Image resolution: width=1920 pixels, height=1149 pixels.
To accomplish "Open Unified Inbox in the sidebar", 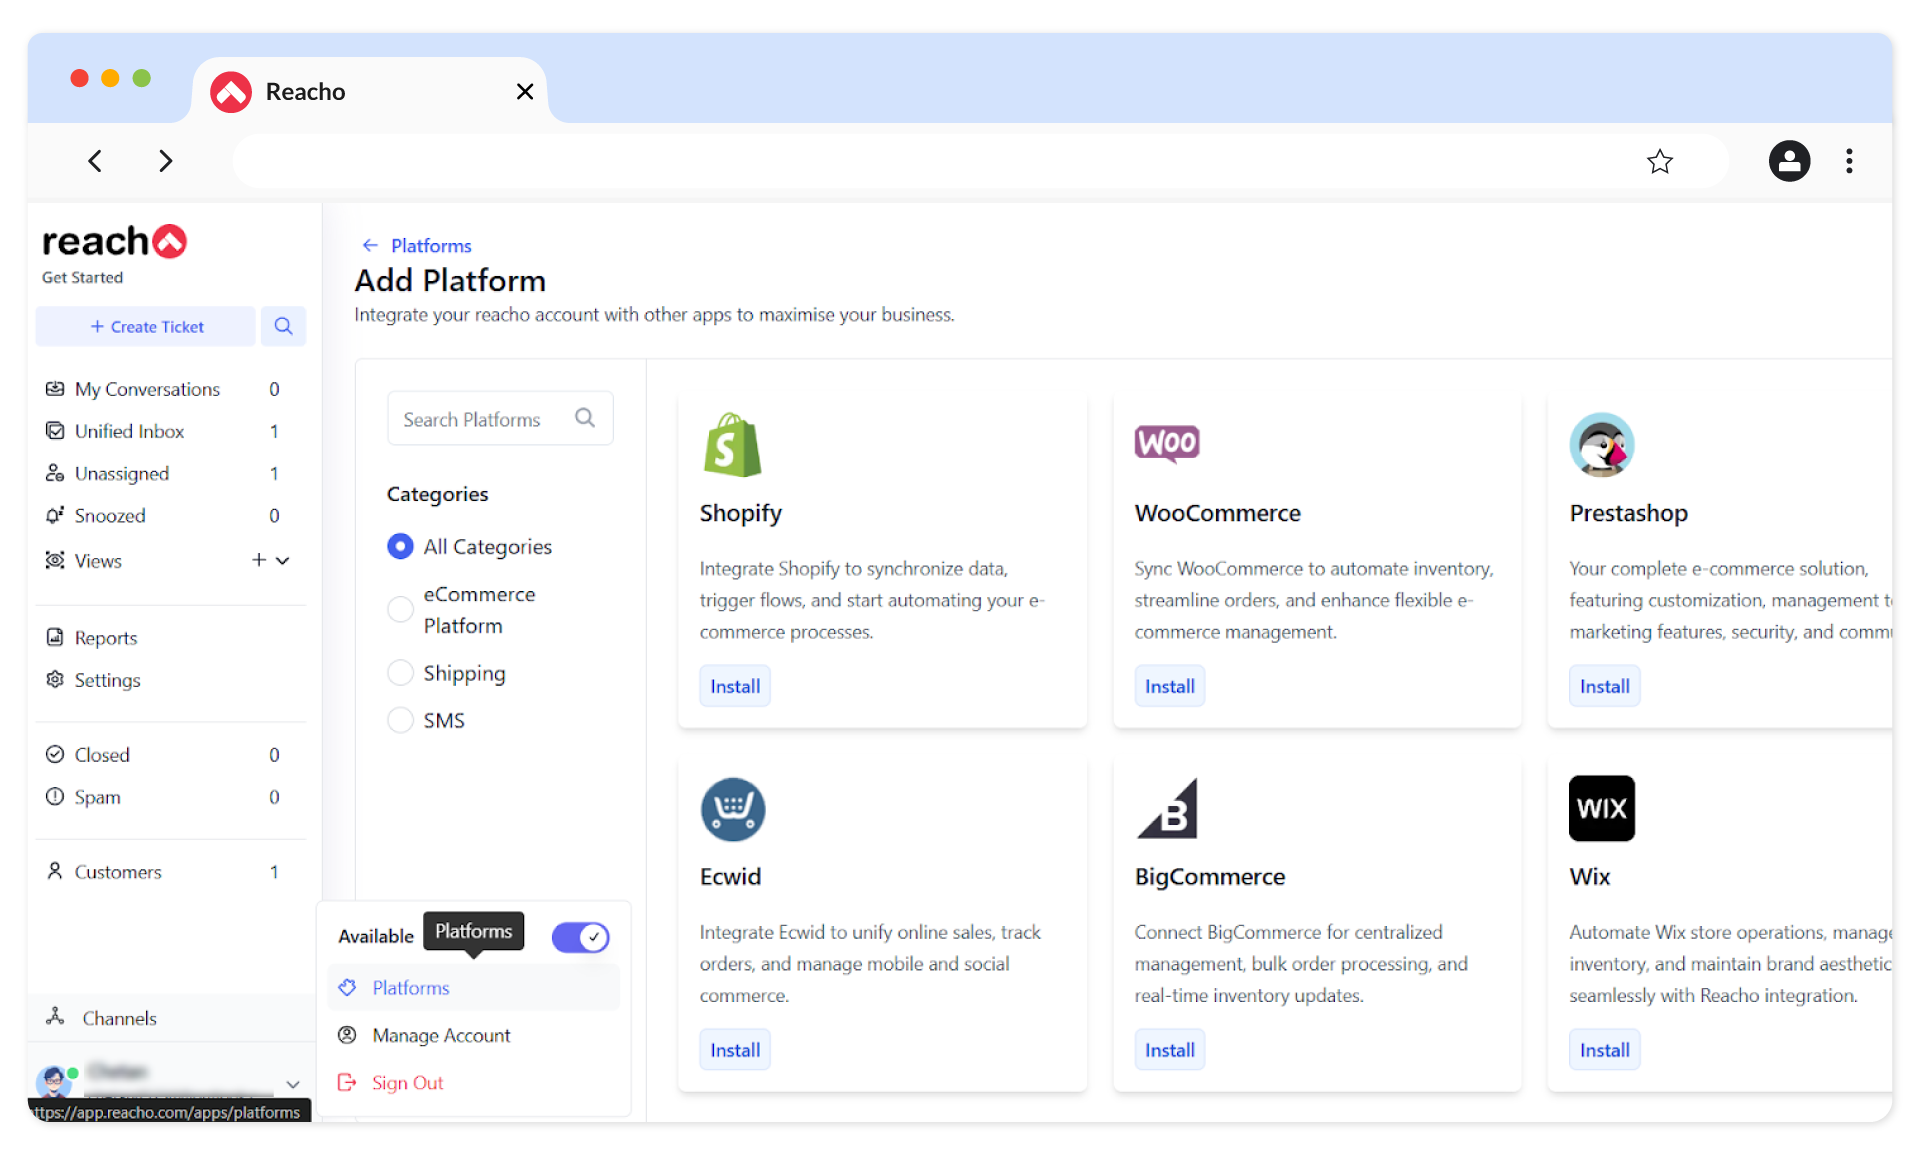I will 129,431.
